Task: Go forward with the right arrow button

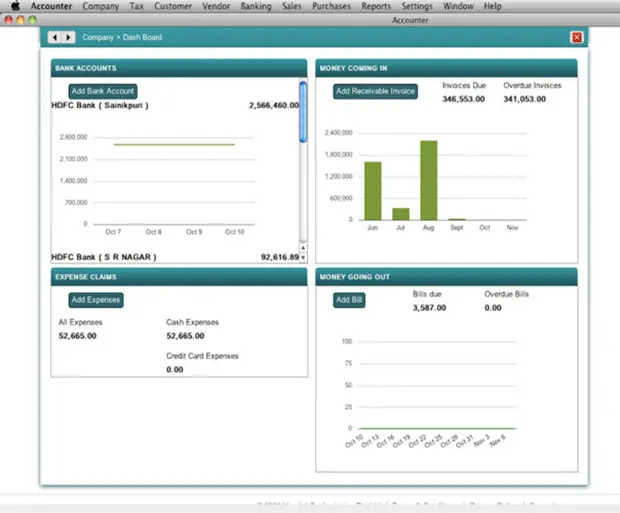Action: coord(68,37)
